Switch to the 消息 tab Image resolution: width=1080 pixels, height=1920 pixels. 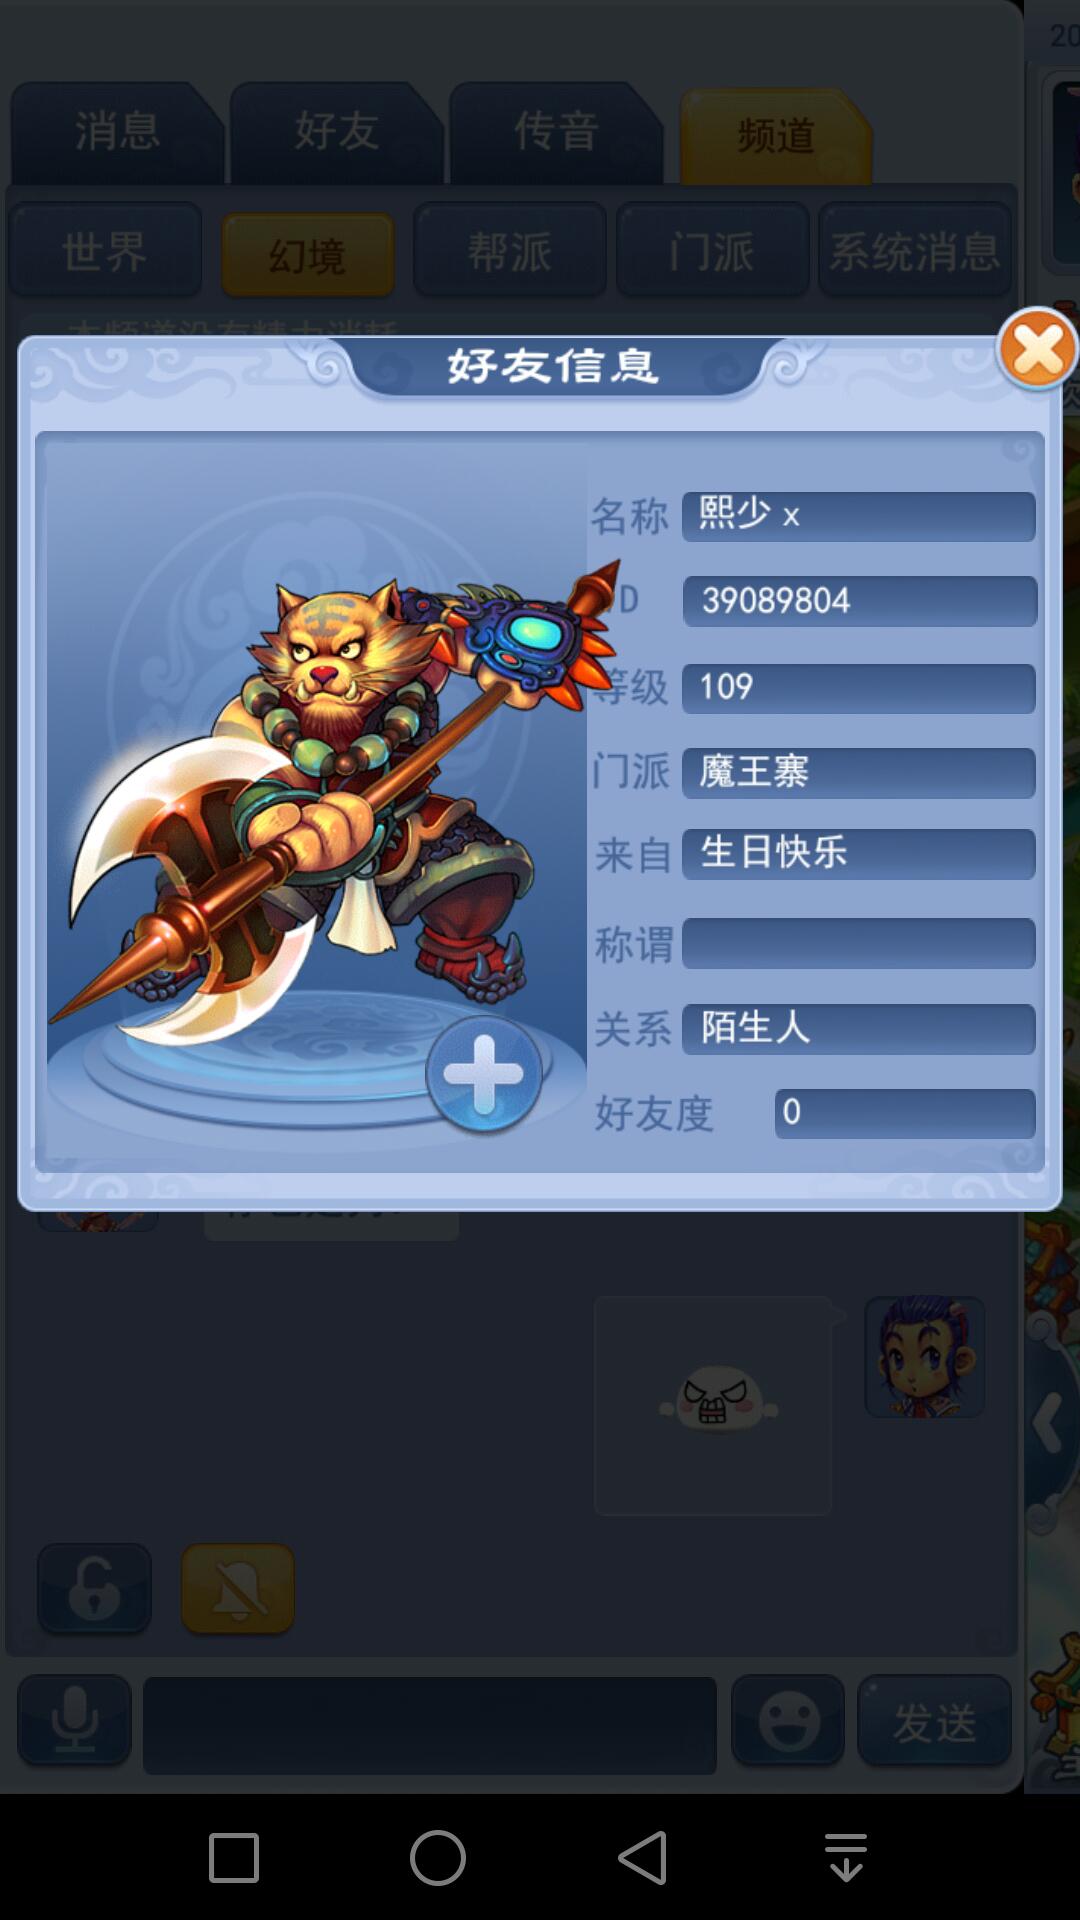[117, 133]
